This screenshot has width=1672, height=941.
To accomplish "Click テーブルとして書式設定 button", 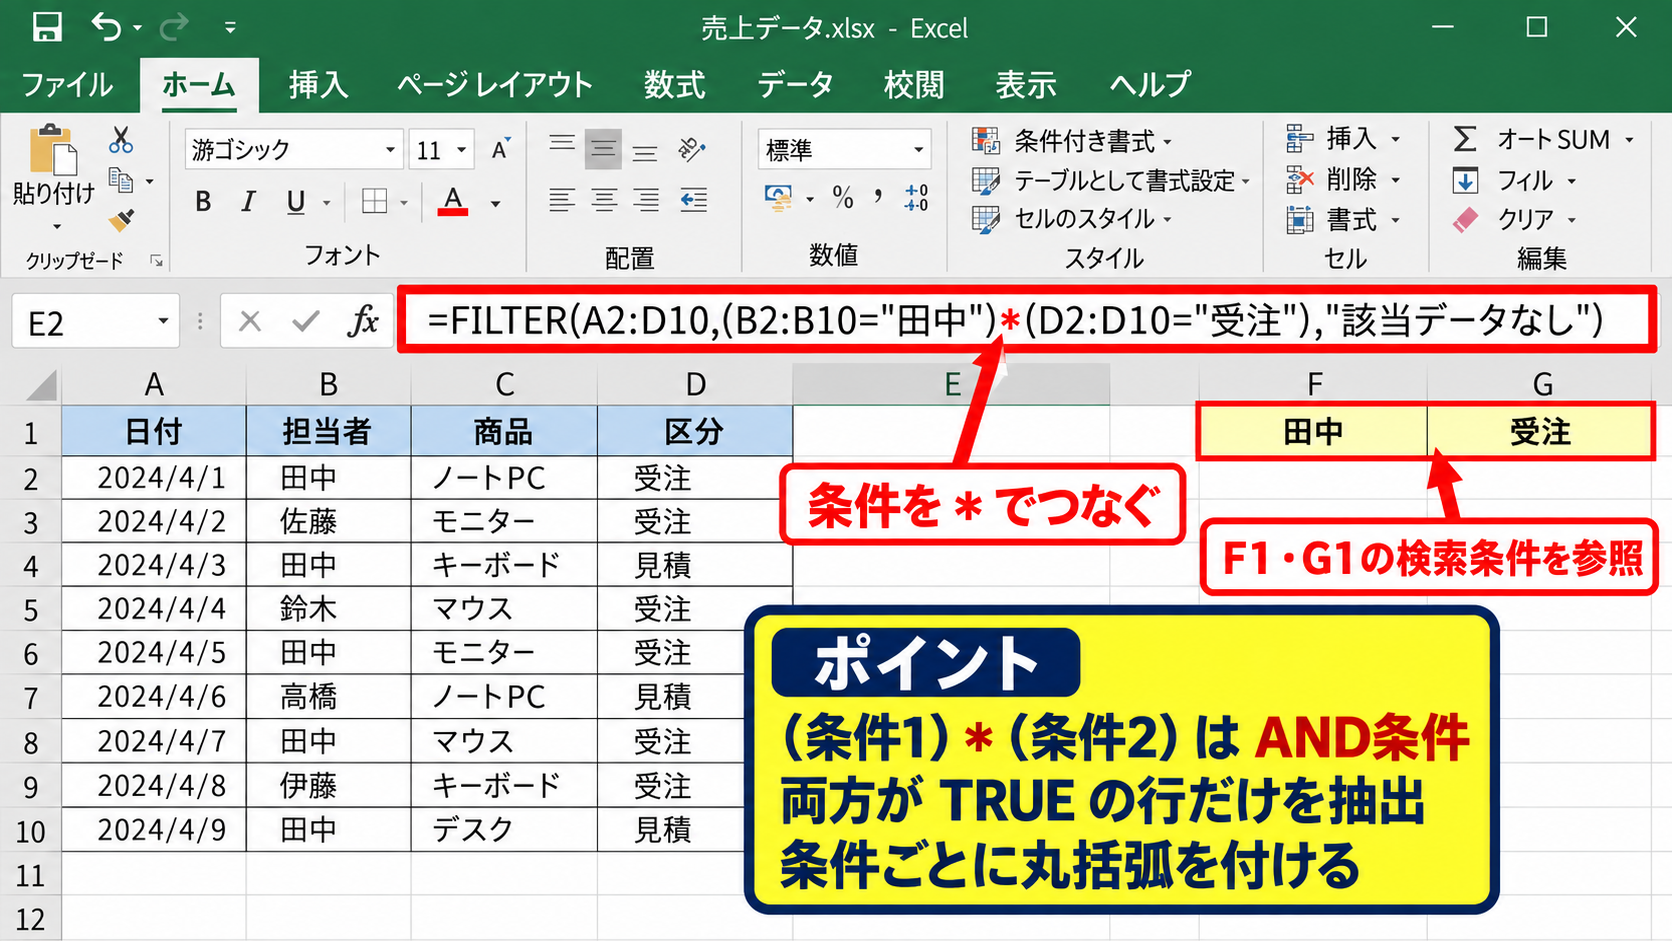I will tap(1111, 180).
